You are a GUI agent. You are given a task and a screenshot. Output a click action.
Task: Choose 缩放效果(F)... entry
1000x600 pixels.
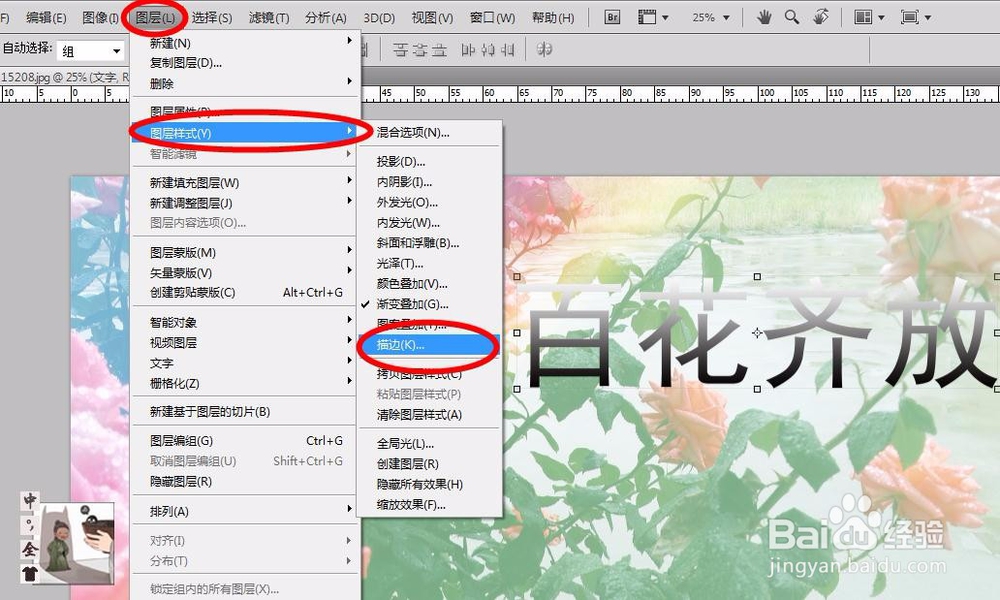pyautogui.click(x=411, y=504)
